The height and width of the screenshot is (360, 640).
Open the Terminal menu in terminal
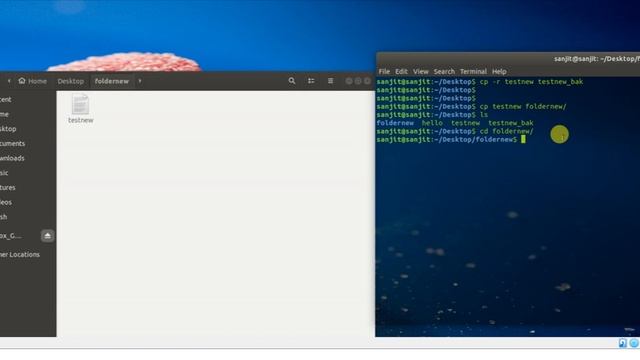pos(473,71)
